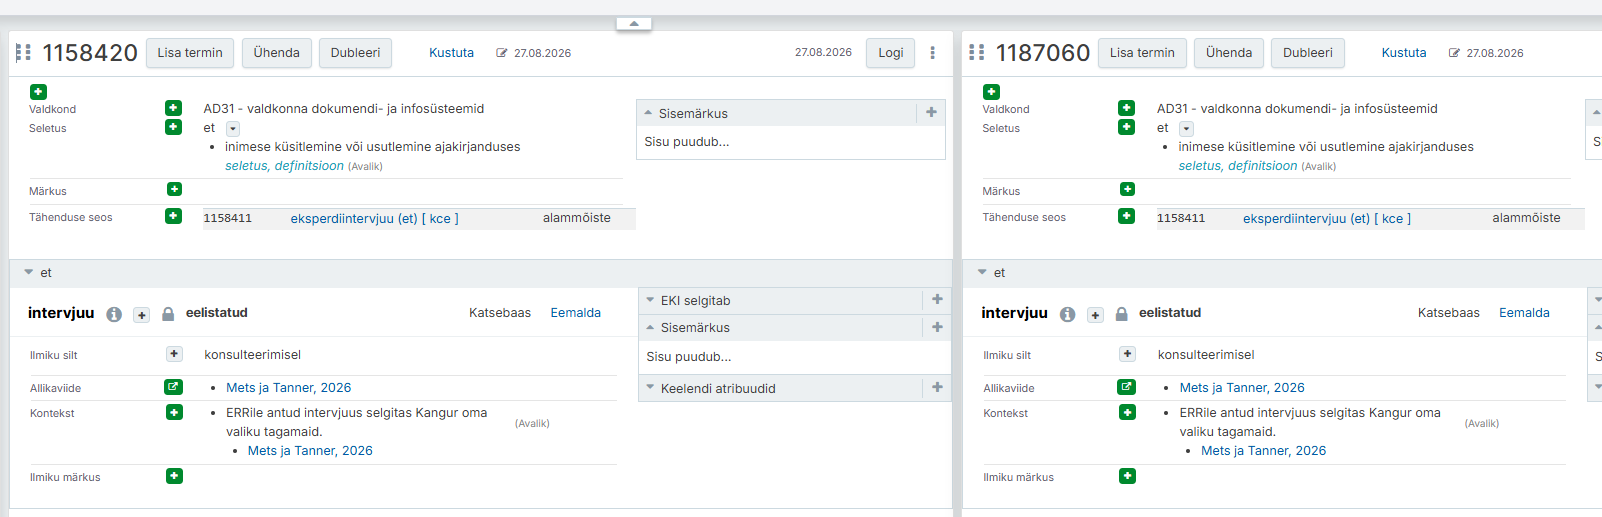
Task: Click Dubleeri button for entry 1187060
Action: coord(1308,53)
